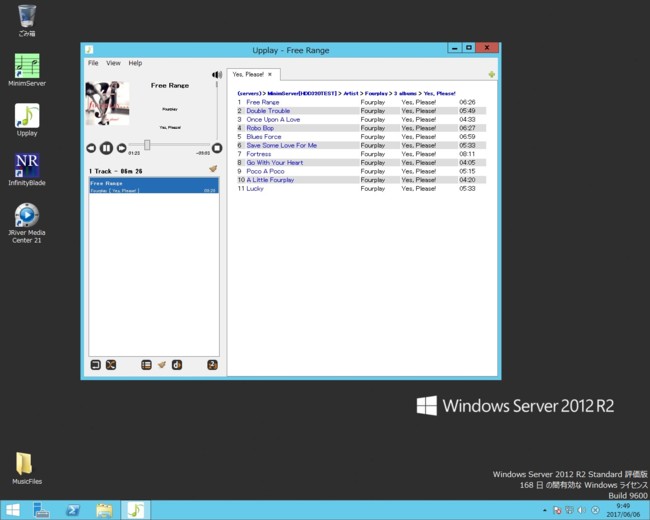Click the vertical volume slider

coord(217,110)
